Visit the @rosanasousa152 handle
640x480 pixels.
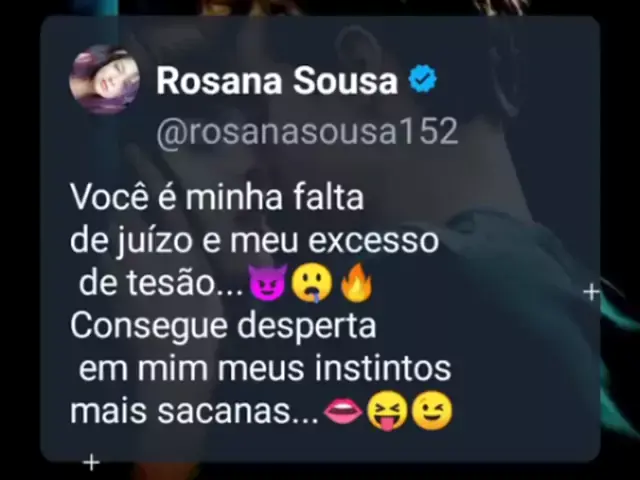tap(307, 131)
